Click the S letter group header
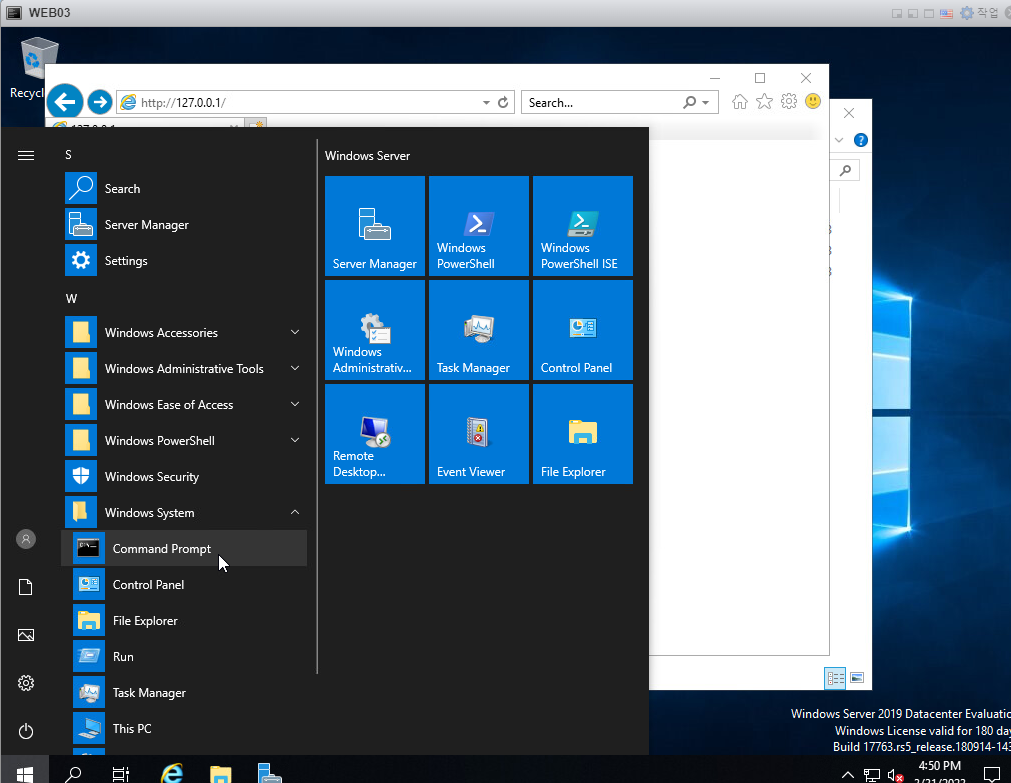 click(x=68, y=155)
